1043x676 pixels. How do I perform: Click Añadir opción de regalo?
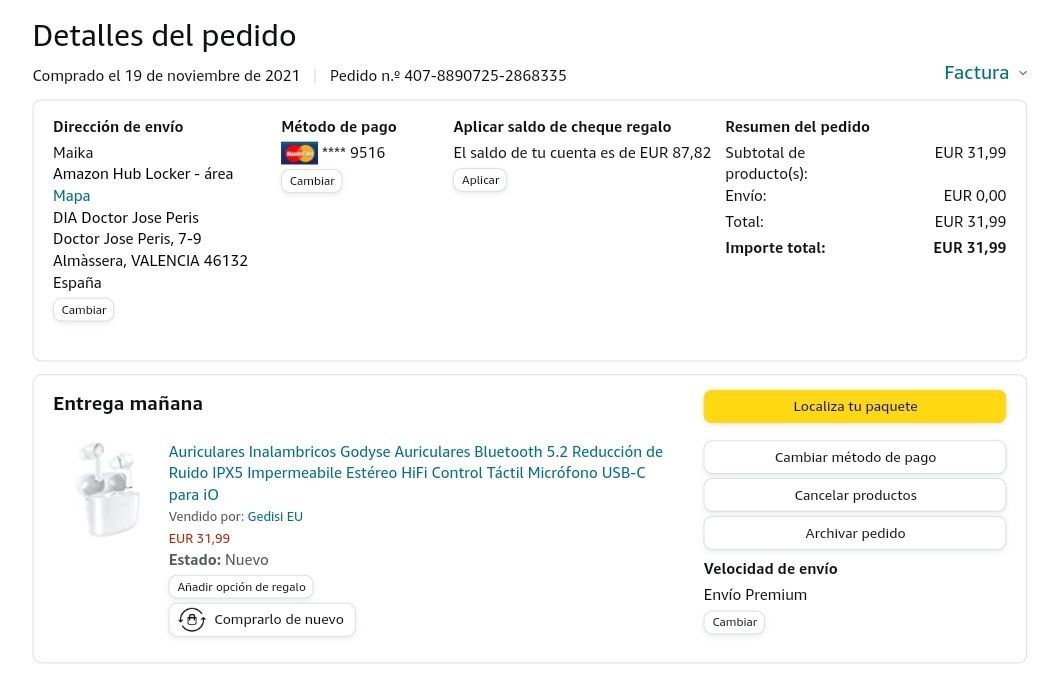point(241,587)
